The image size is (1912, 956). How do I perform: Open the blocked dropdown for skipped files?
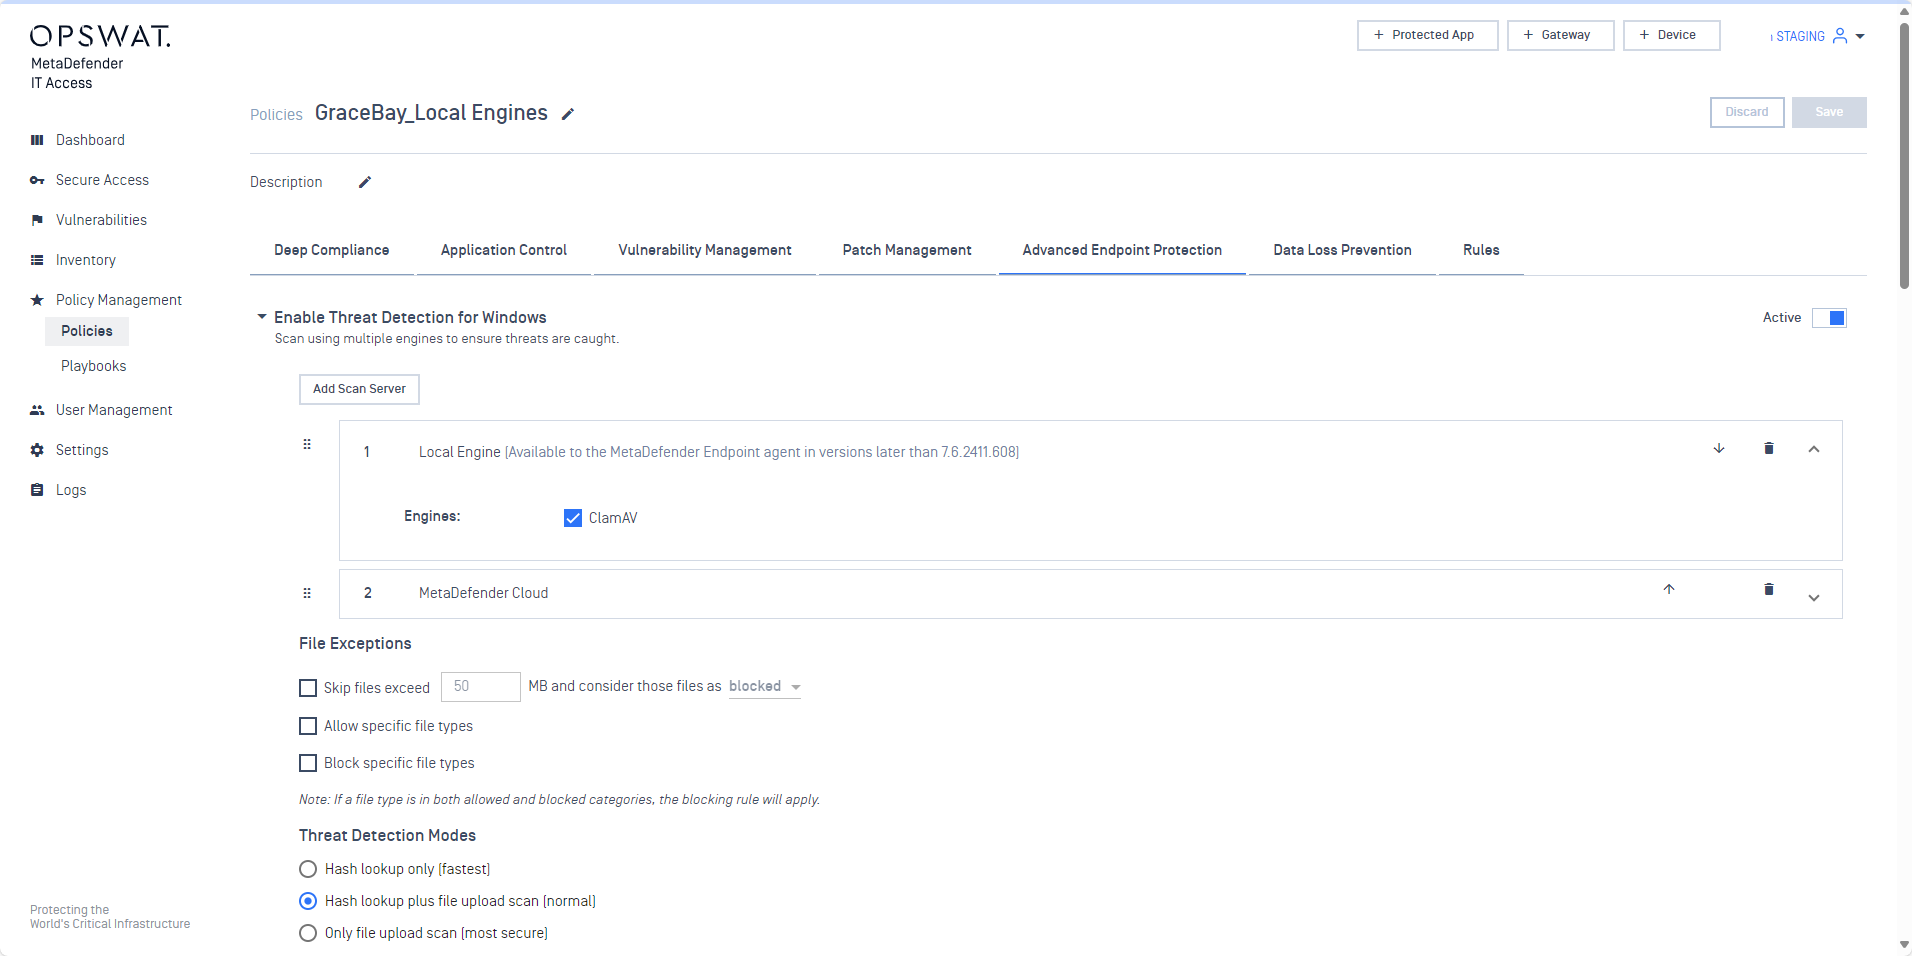(765, 687)
